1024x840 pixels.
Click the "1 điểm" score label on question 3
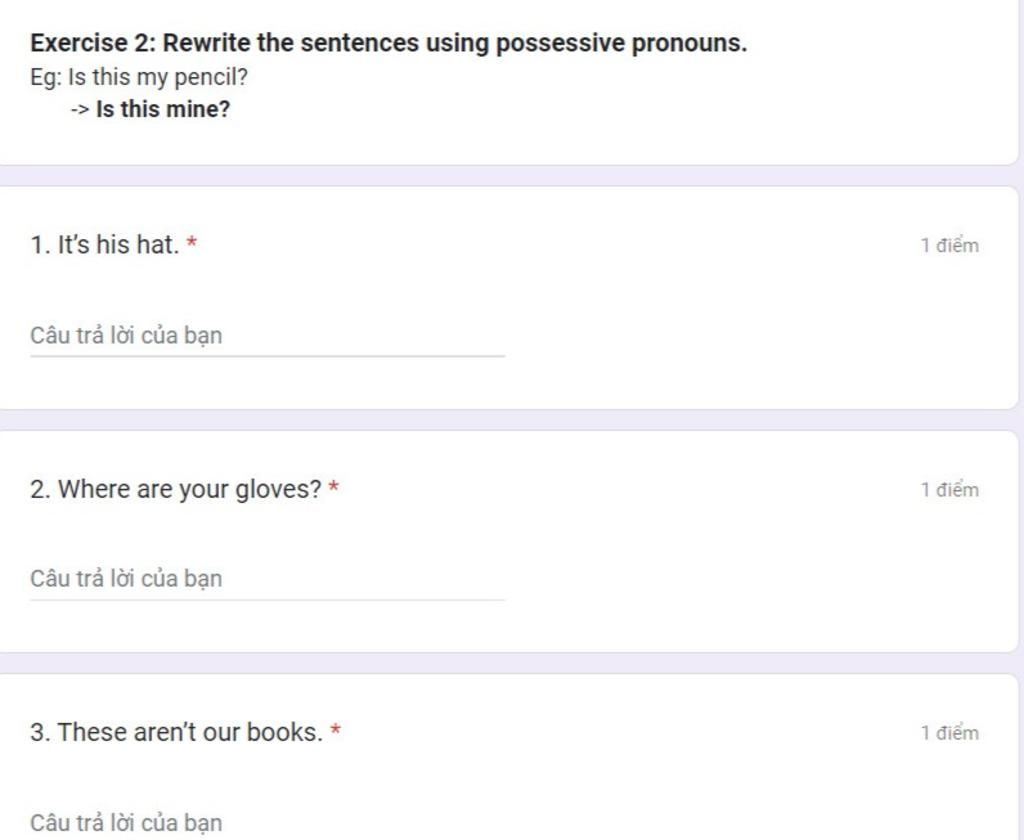click(949, 733)
